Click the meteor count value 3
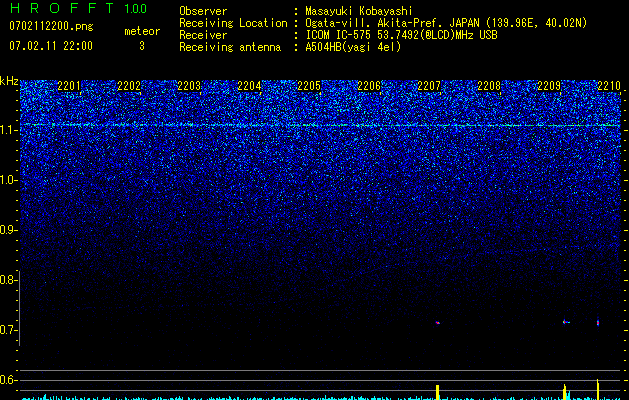Image resolution: width=629 pixels, height=400 pixels. click(142, 46)
